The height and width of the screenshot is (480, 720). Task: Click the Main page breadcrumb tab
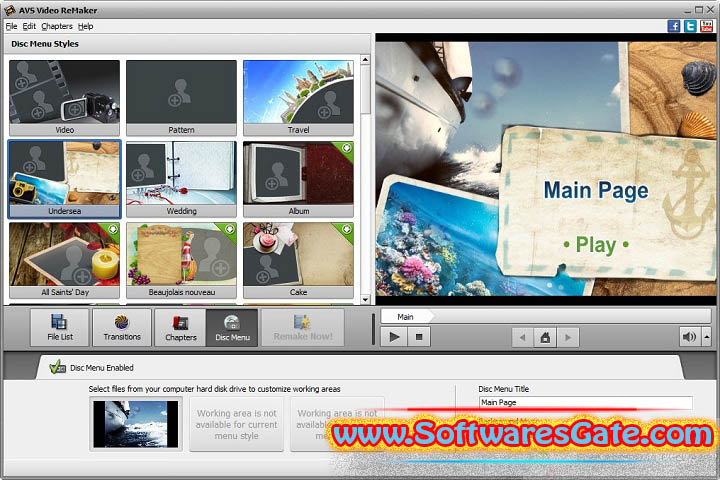click(406, 316)
